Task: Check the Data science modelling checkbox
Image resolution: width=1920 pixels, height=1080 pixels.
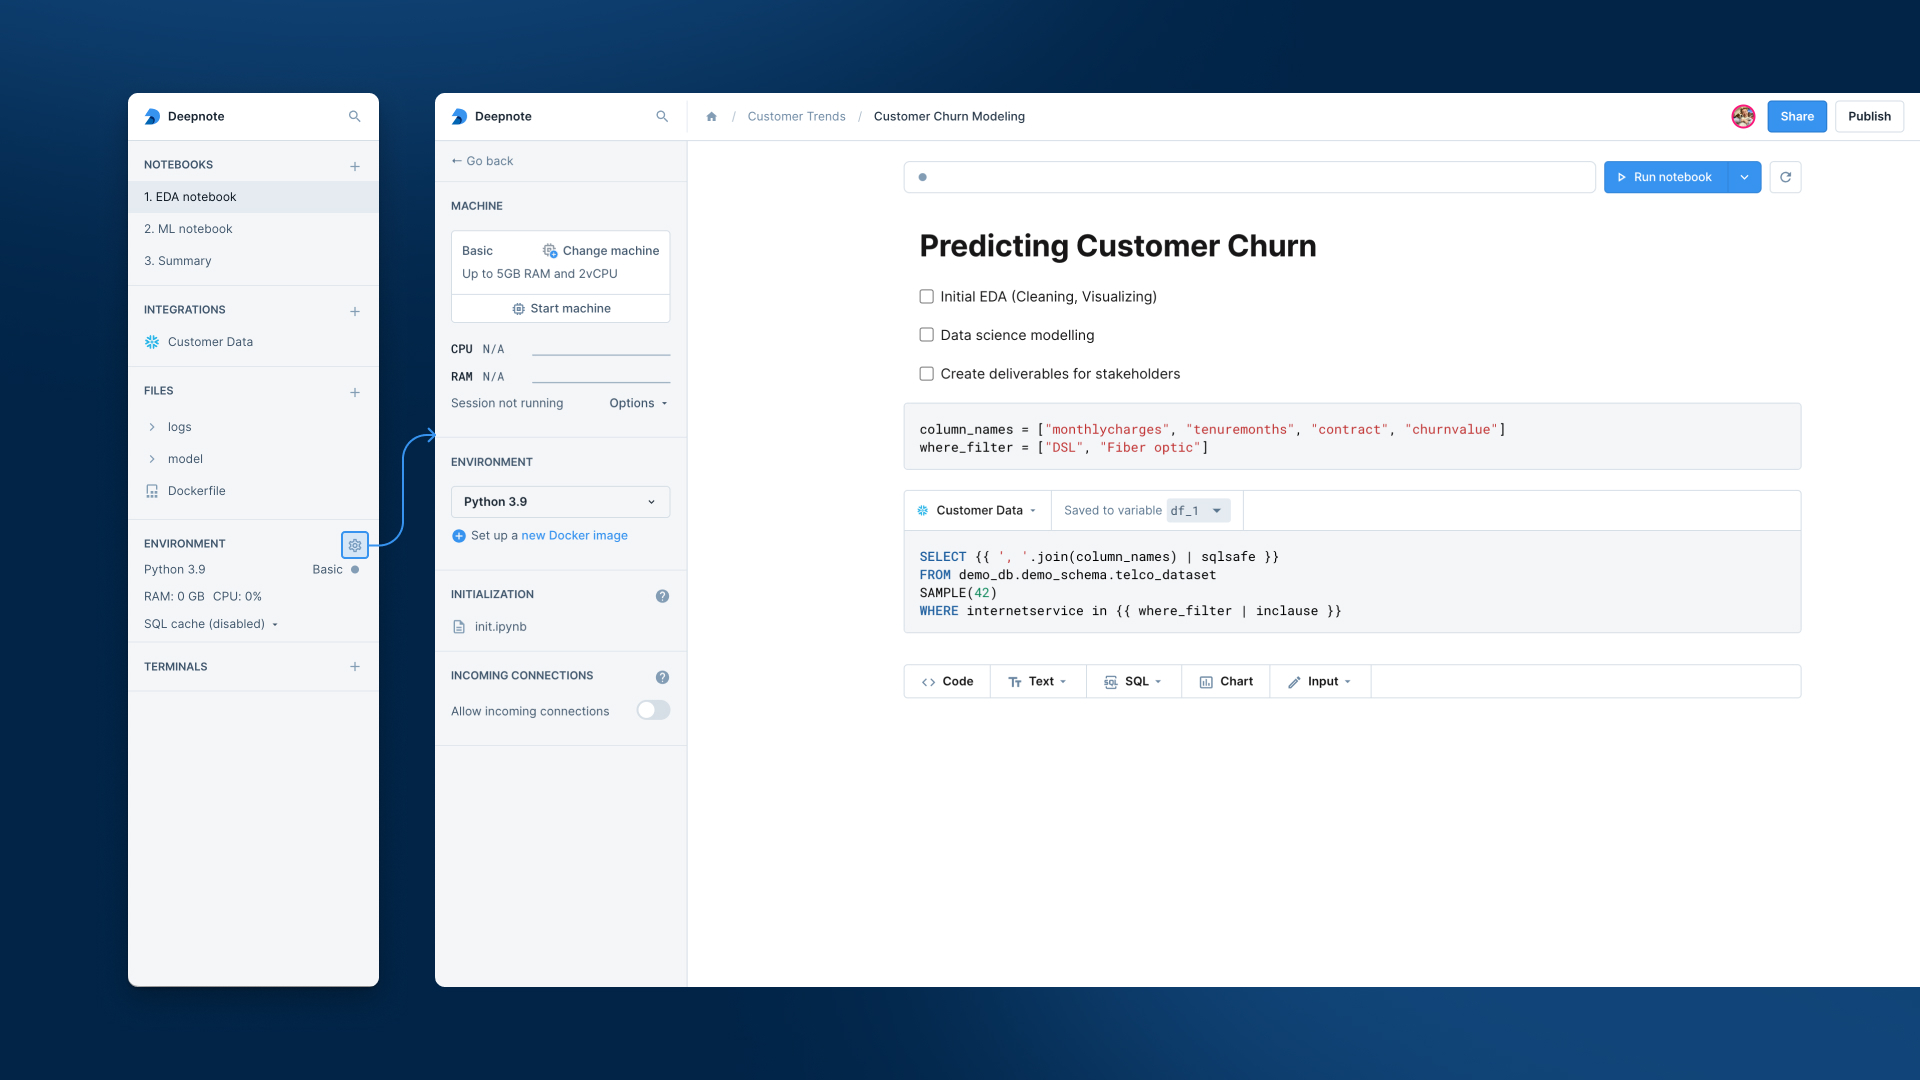Action: pos(926,335)
